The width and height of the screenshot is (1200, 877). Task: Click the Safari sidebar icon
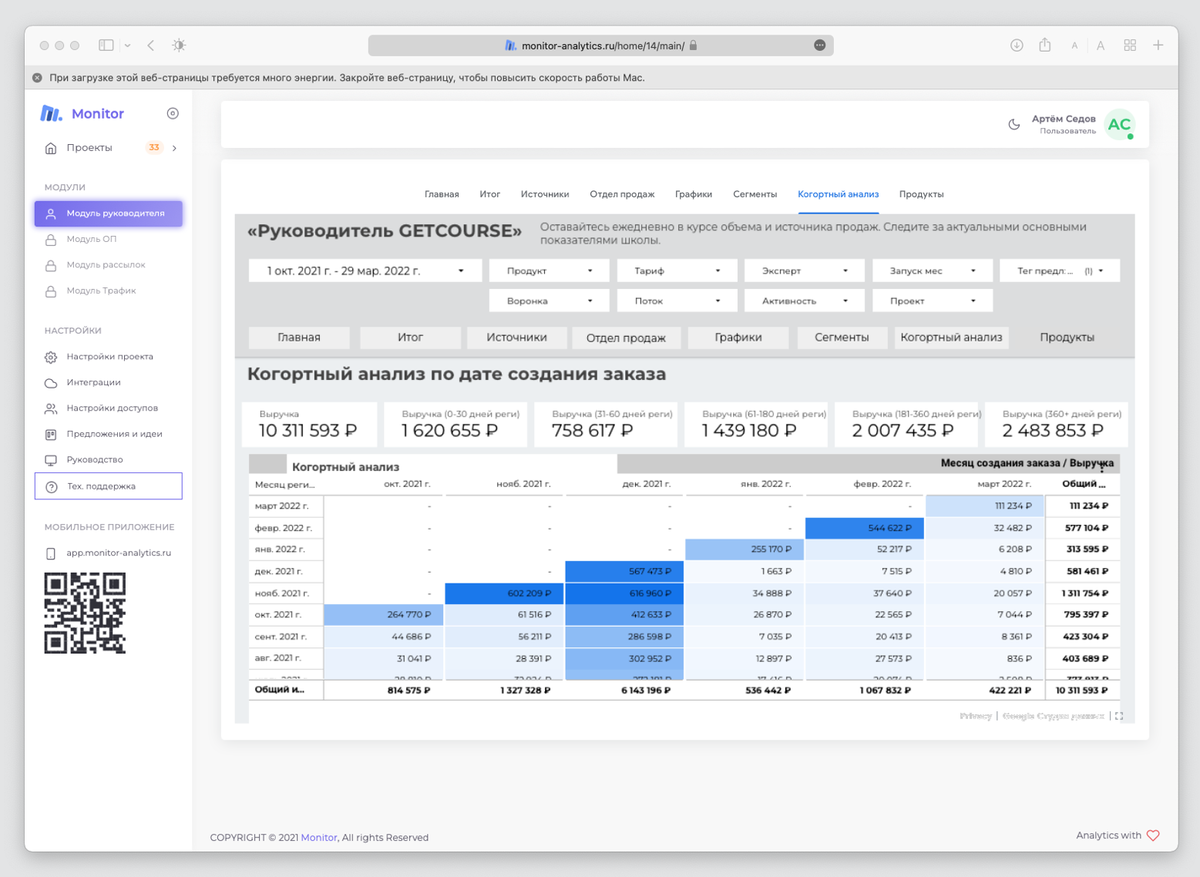tap(106, 45)
